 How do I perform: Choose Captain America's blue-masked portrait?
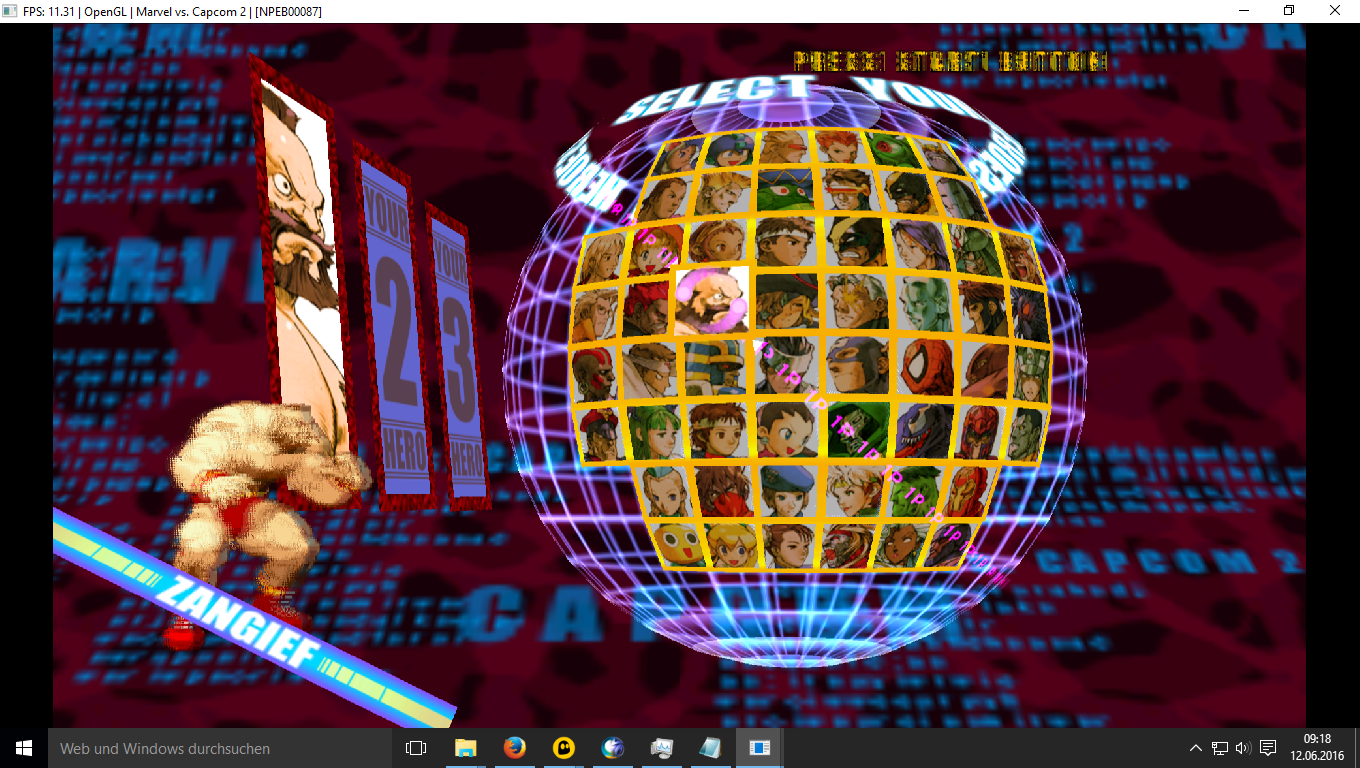(858, 364)
